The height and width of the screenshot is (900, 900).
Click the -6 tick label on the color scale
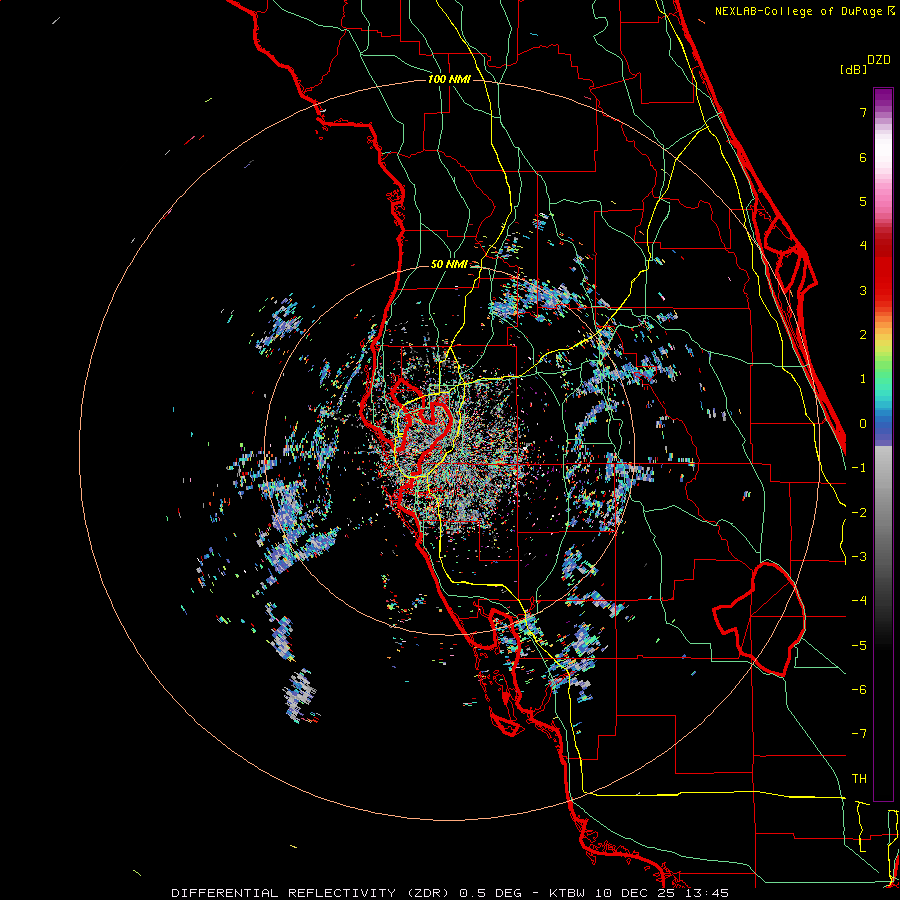pos(859,690)
